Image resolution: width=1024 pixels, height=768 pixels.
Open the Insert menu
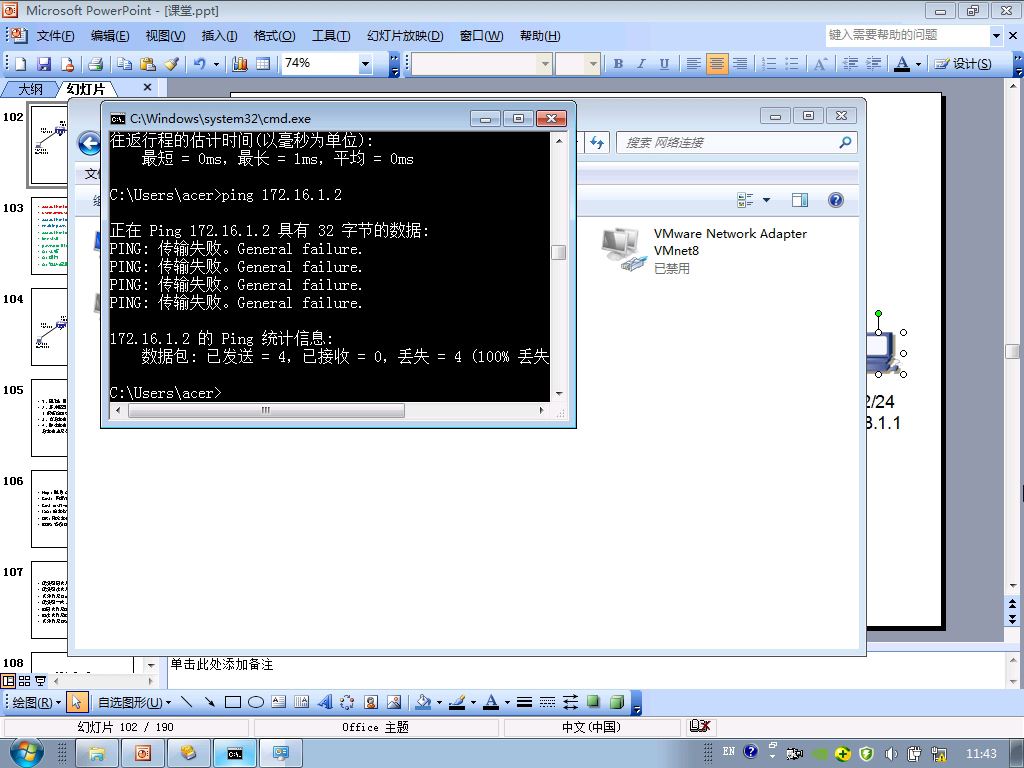tap(219, 36)
